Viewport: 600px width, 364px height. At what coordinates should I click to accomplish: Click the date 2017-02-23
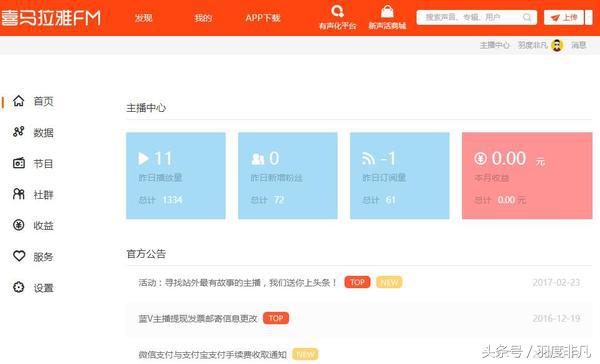coord(556,282)
